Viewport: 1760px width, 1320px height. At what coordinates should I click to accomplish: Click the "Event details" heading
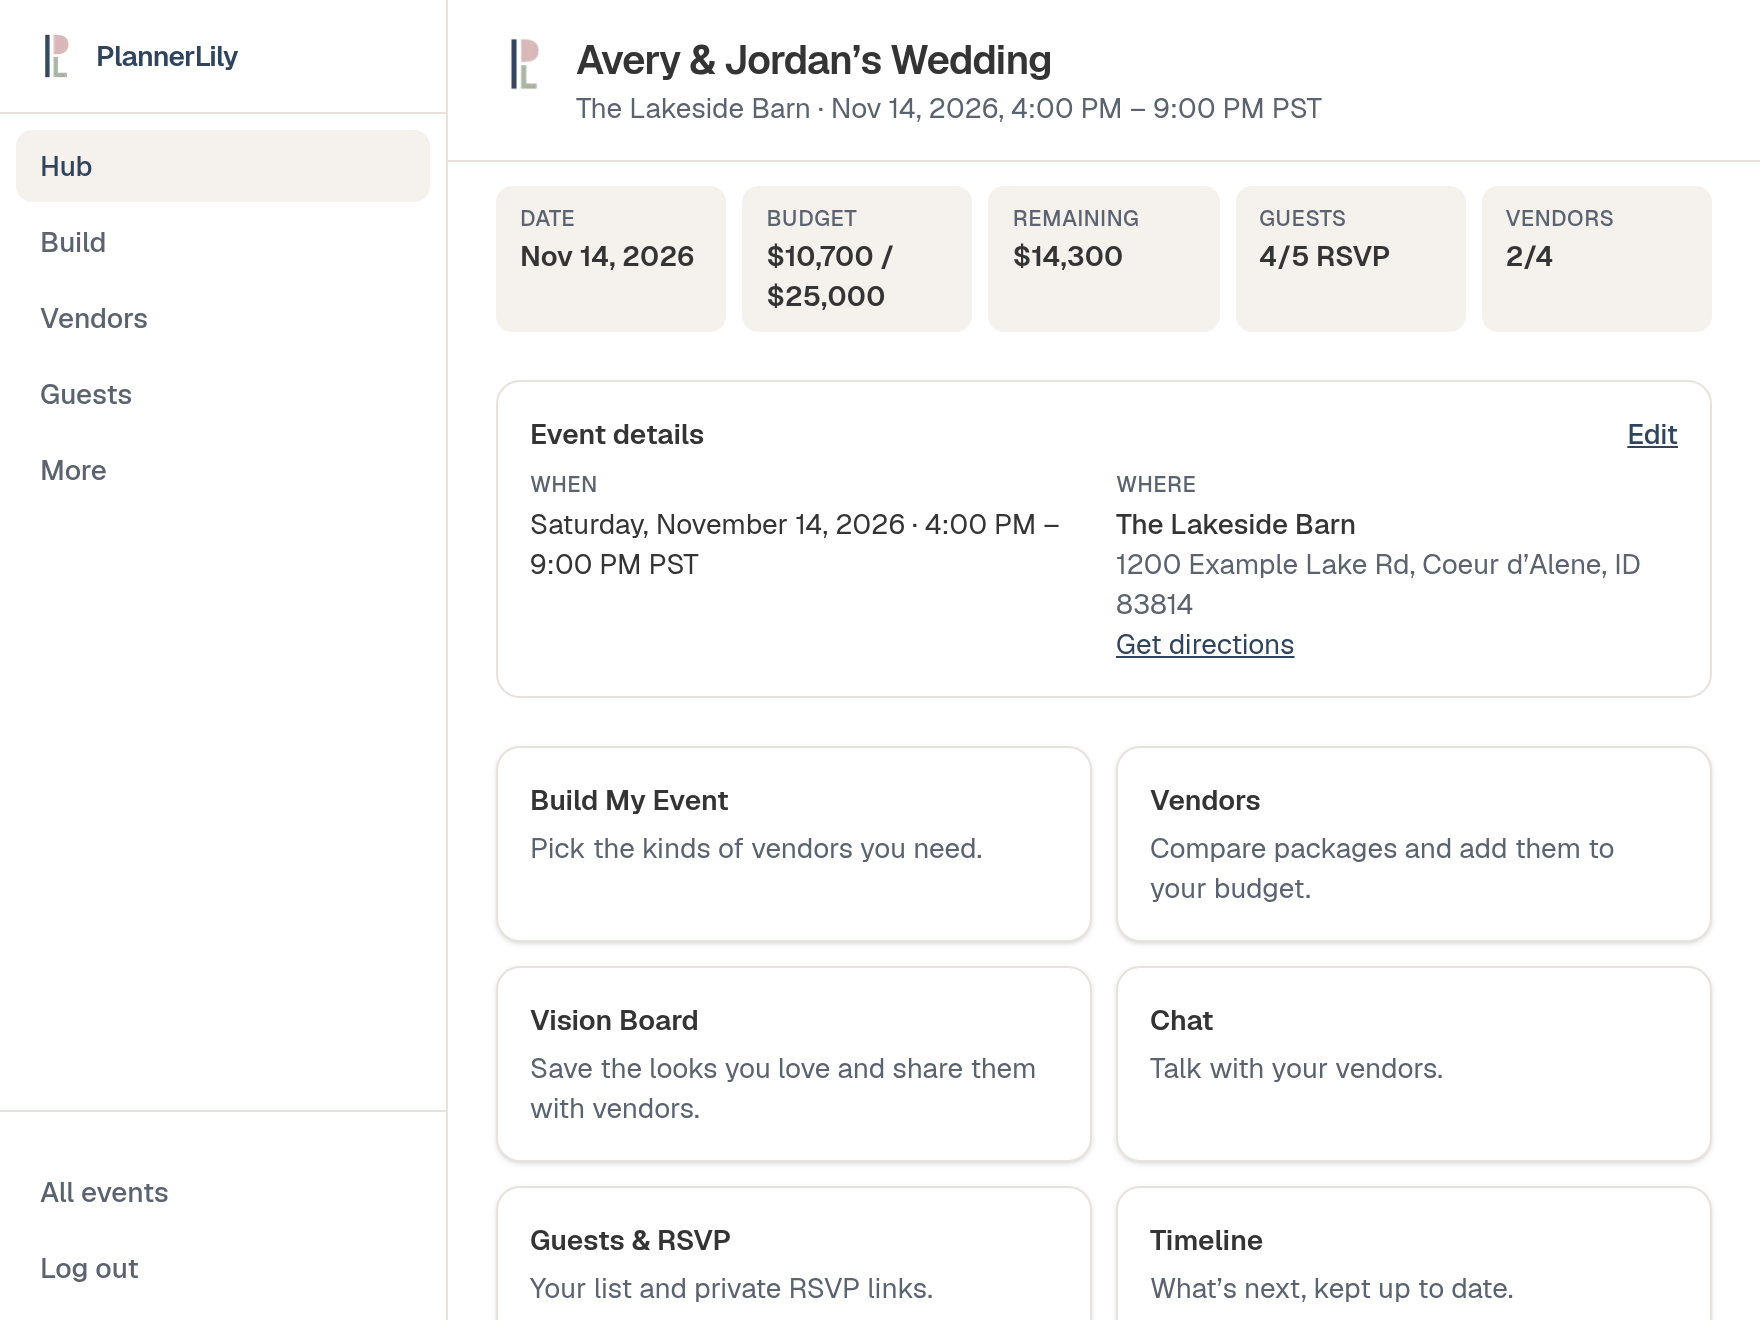[x=617, y=434]
